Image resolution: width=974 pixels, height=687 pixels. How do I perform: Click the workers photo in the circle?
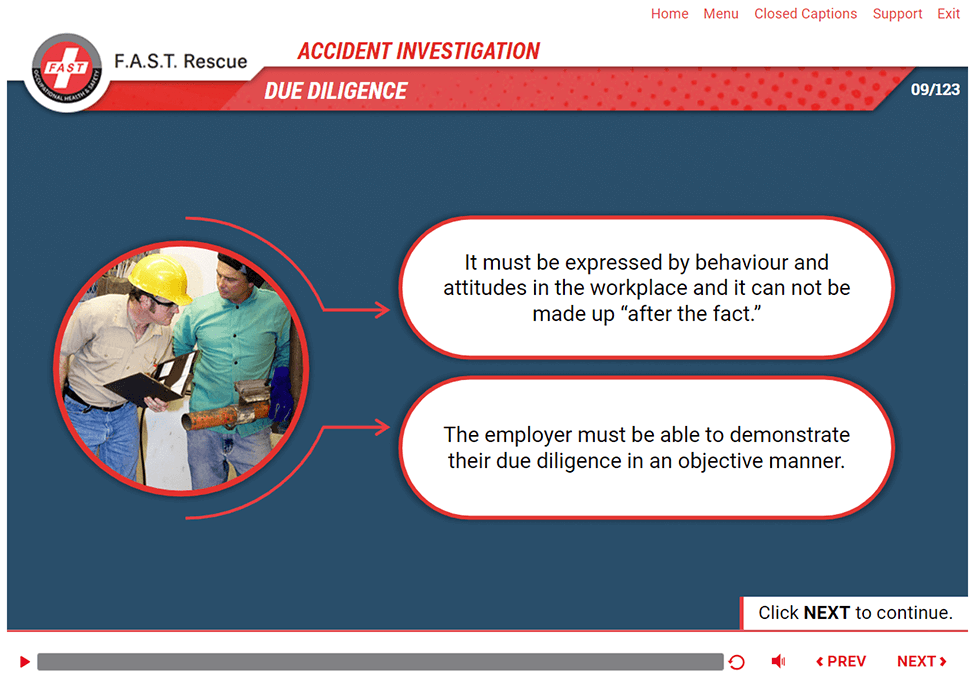click(181, 368)
